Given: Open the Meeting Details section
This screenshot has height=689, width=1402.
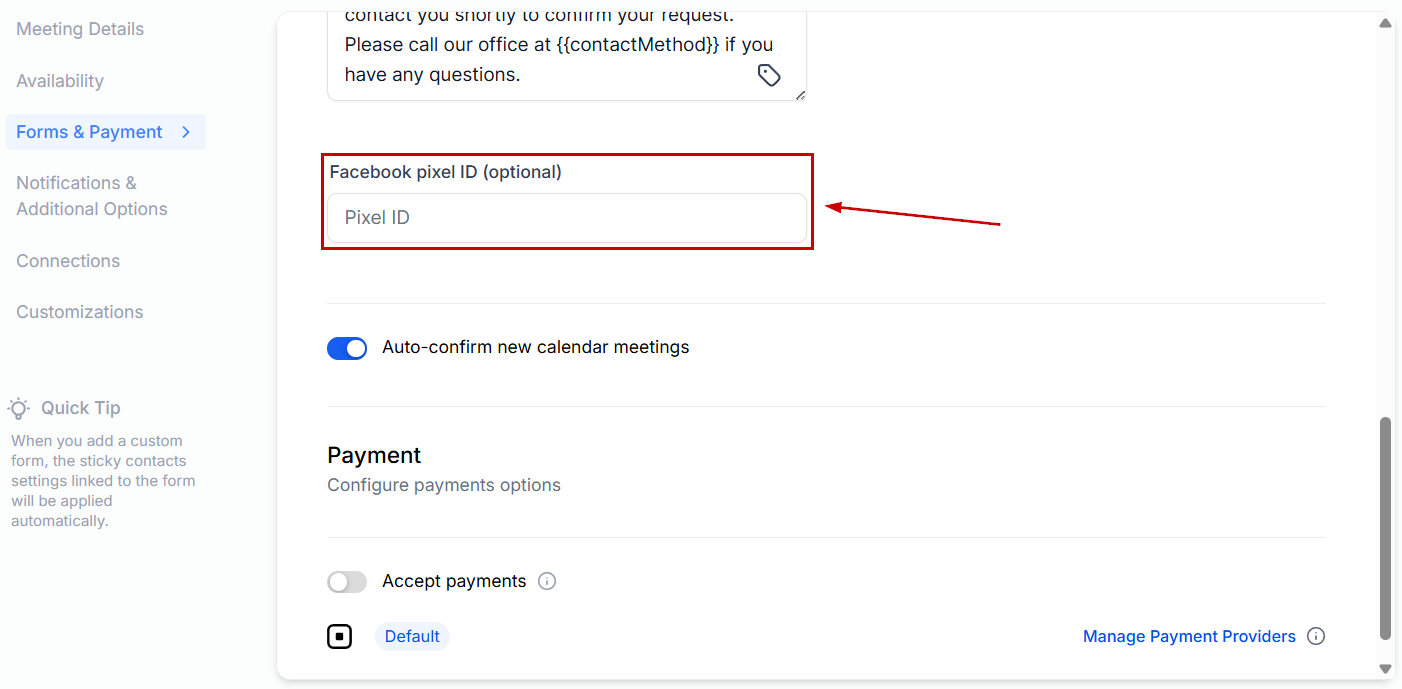Looking at the screenshot, I should click(80, 29).
